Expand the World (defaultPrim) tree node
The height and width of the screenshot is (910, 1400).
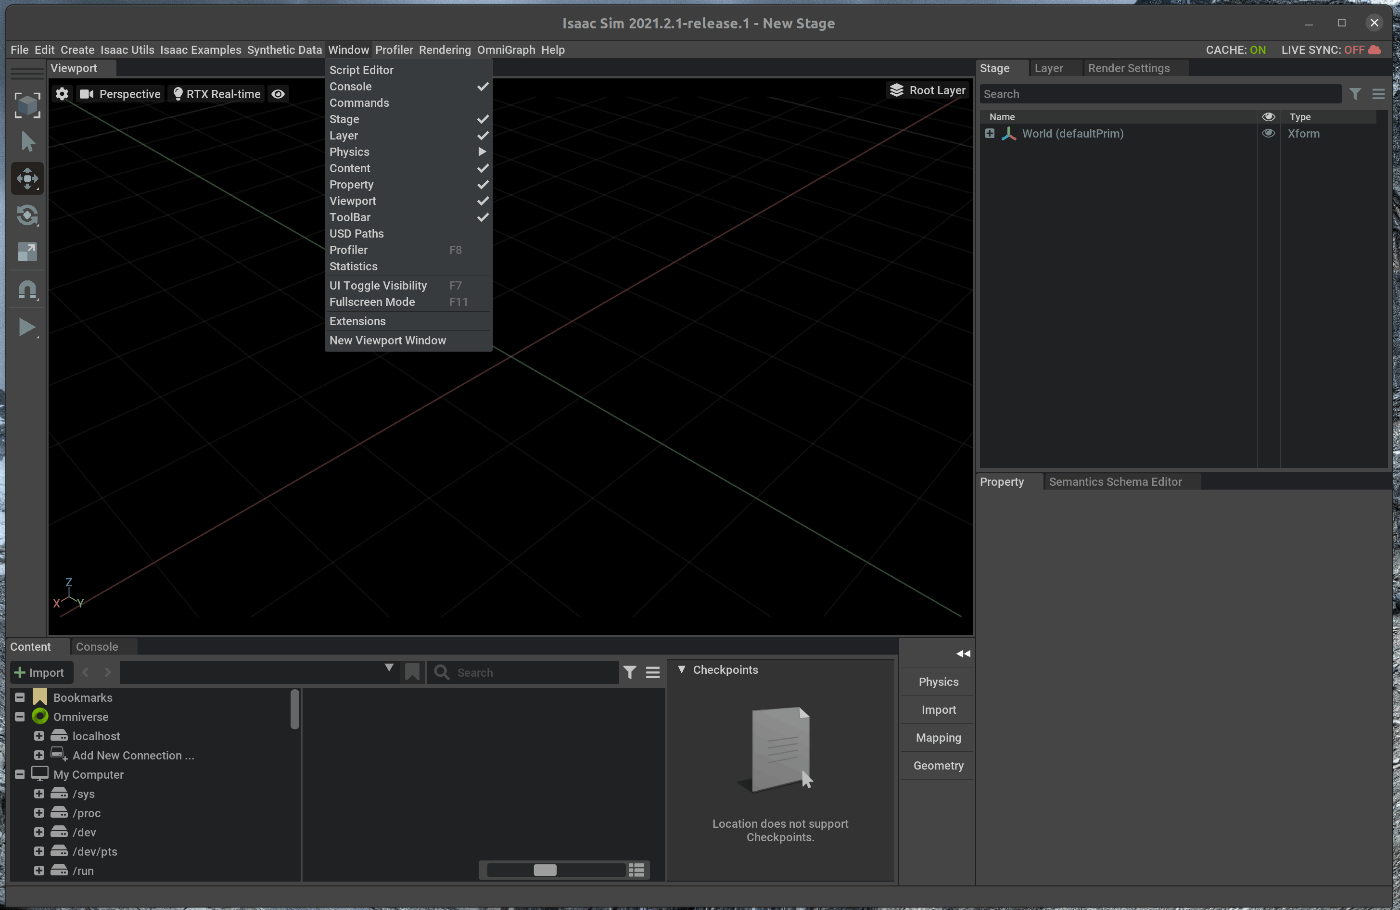click(990, 133)
